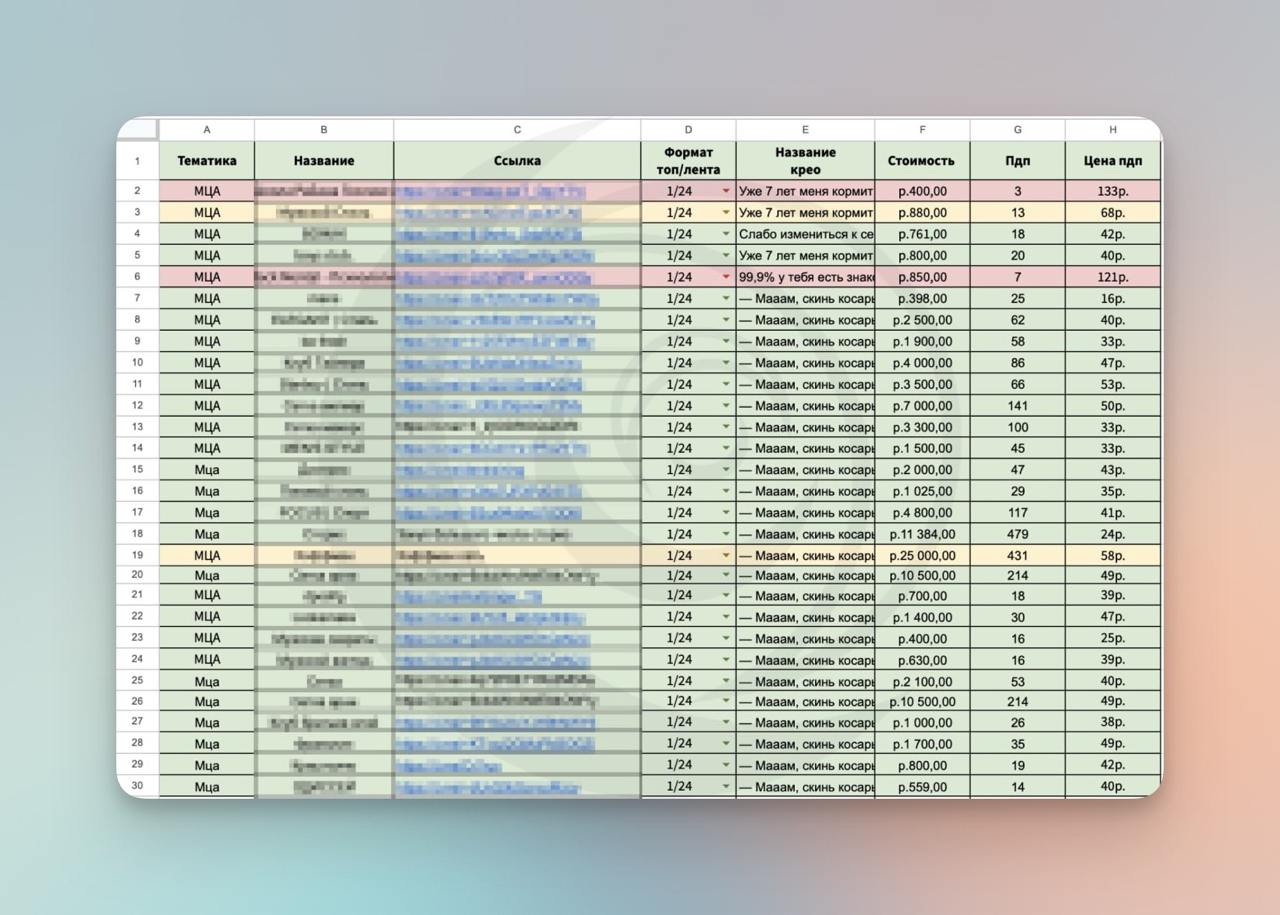Select the Пдп value "86"
1280x915 pixels.
tap(1017, 363)
